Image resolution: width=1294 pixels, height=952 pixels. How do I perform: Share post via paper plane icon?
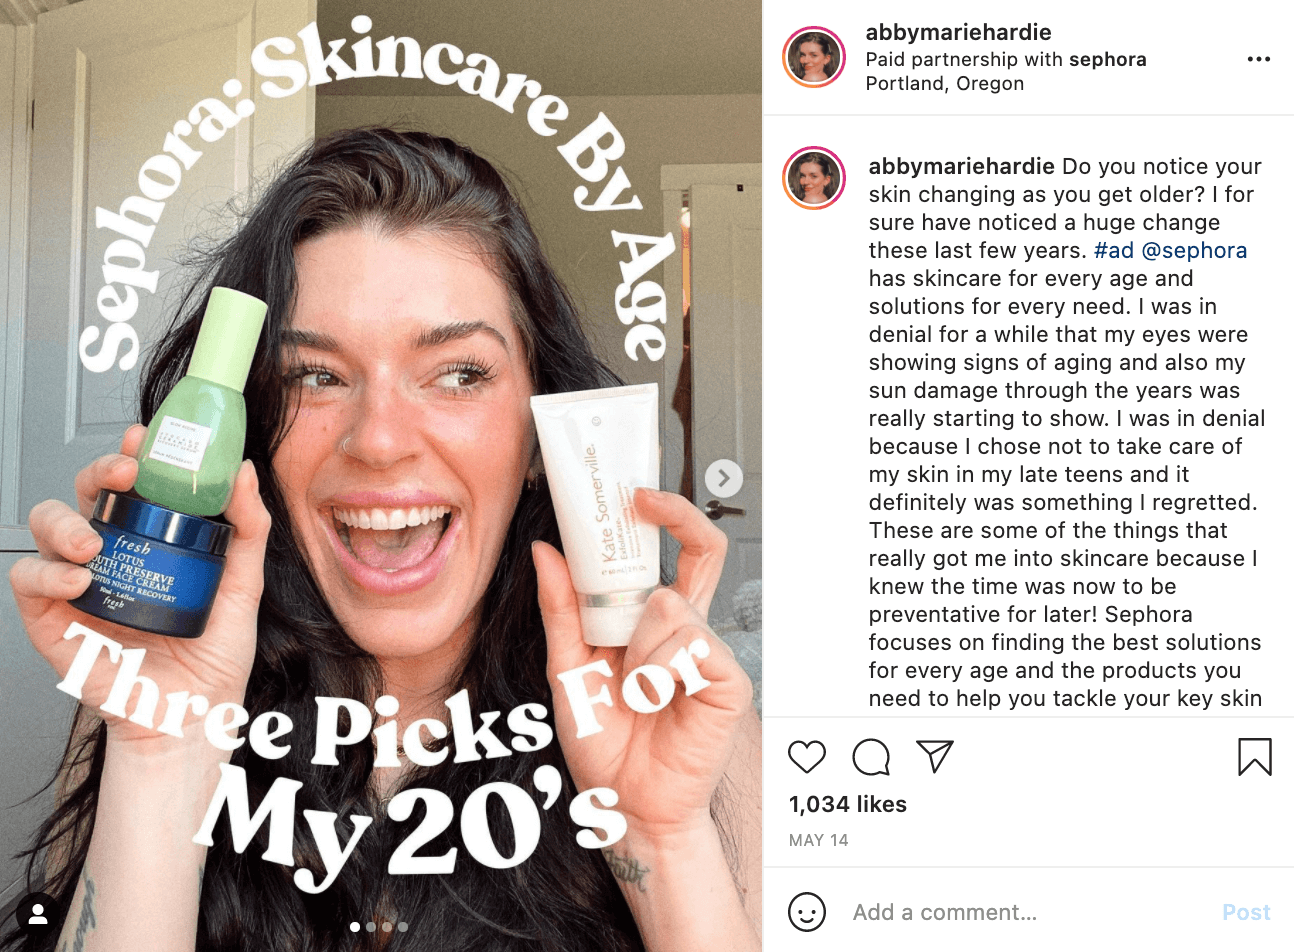[935, 756]
